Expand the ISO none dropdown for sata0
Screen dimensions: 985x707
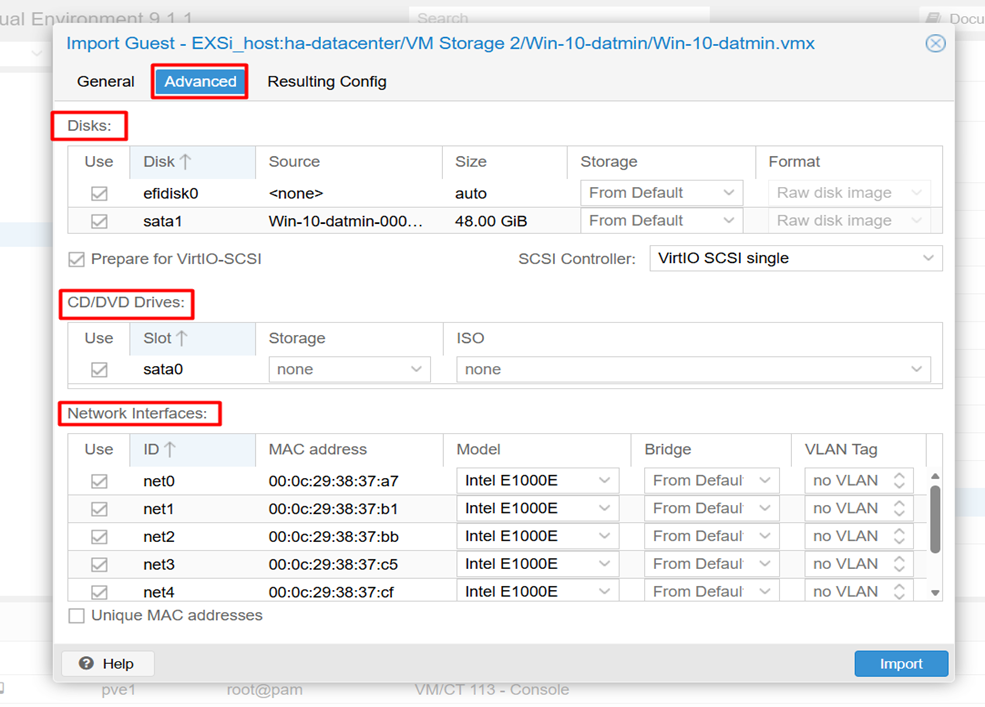pos(694,370)
